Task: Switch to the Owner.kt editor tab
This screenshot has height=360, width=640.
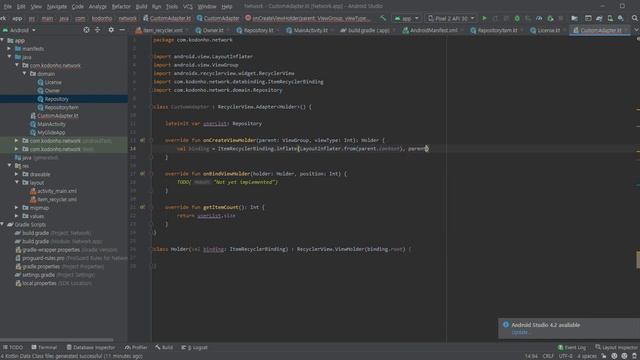Action: click(x=212, y=30)
